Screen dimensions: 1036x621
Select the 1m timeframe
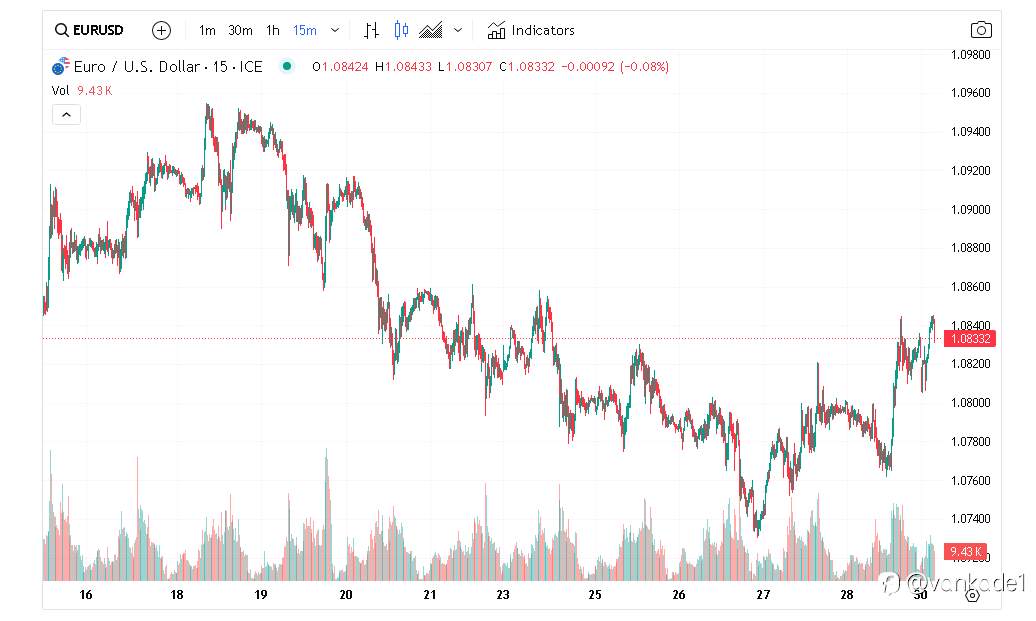(x=207, y=30)
